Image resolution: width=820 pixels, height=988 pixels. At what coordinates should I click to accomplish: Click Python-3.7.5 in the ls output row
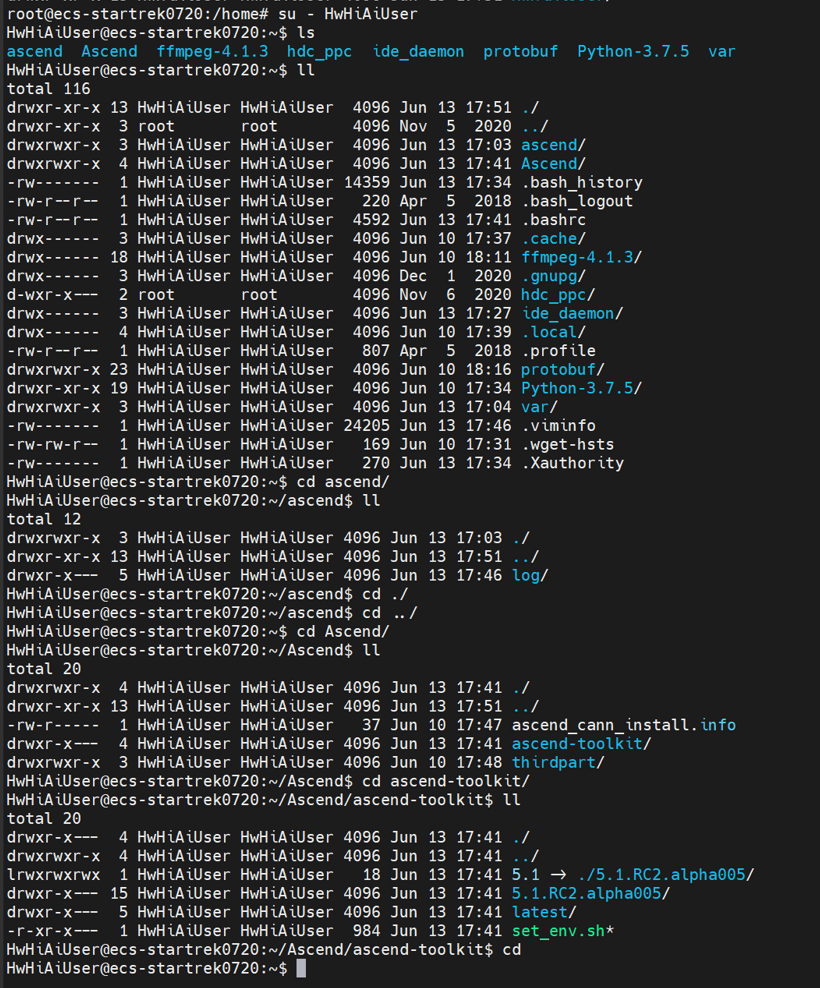tap(632, 51)
